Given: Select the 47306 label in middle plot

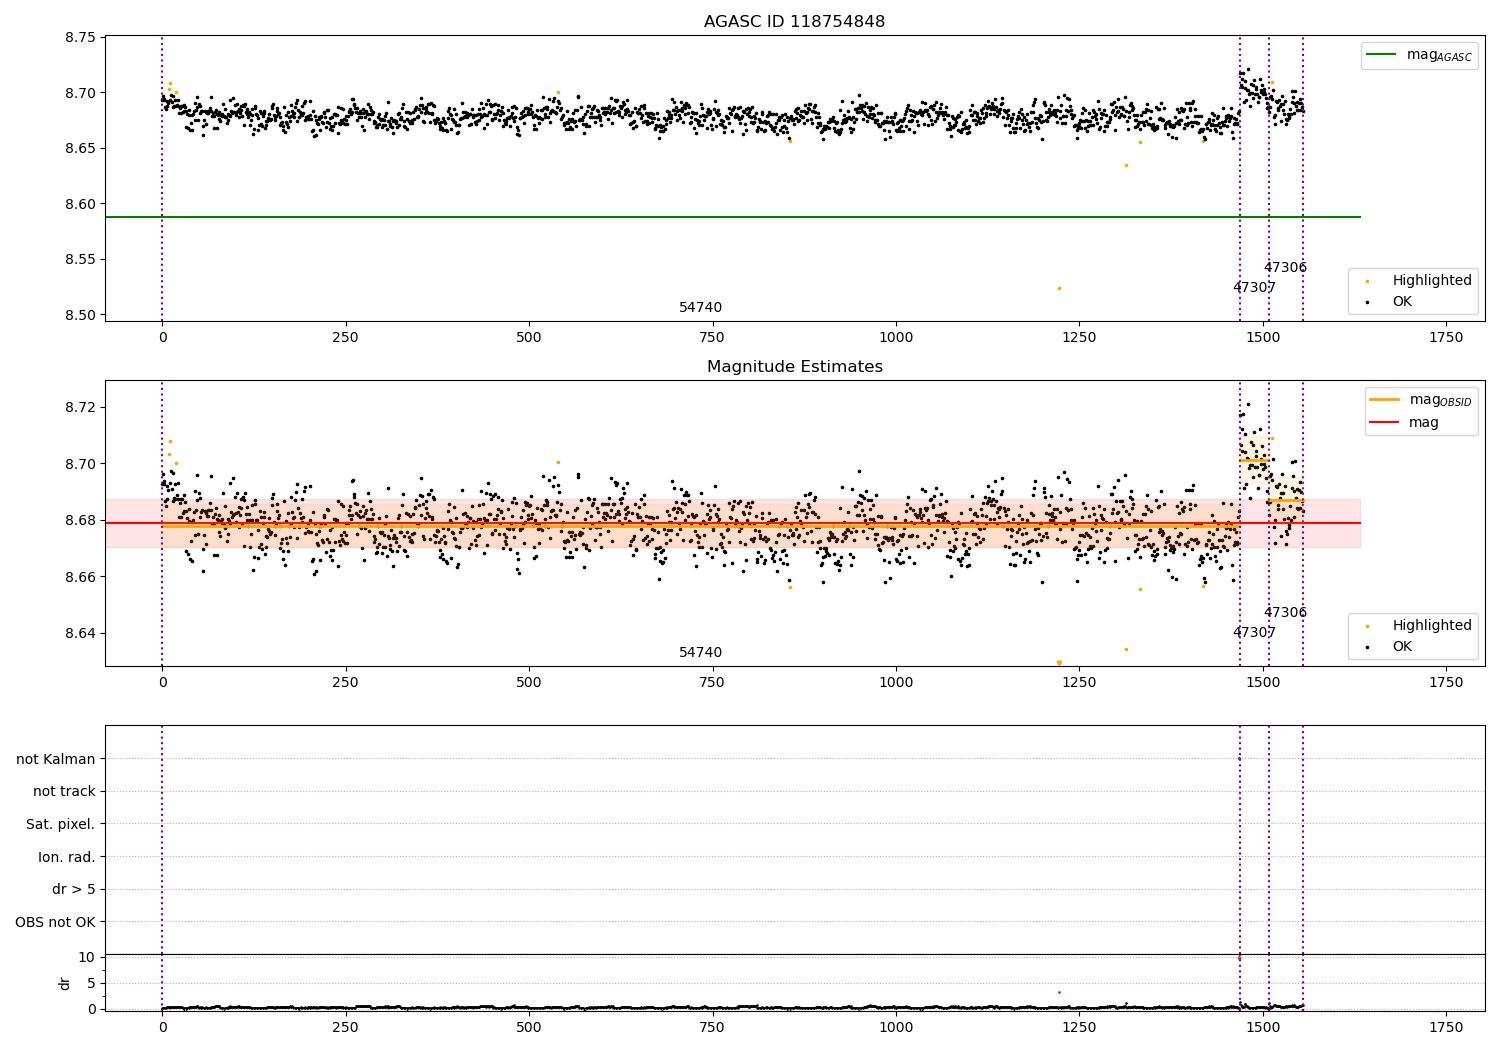Looking at the screenshot, I should 1285,613.
